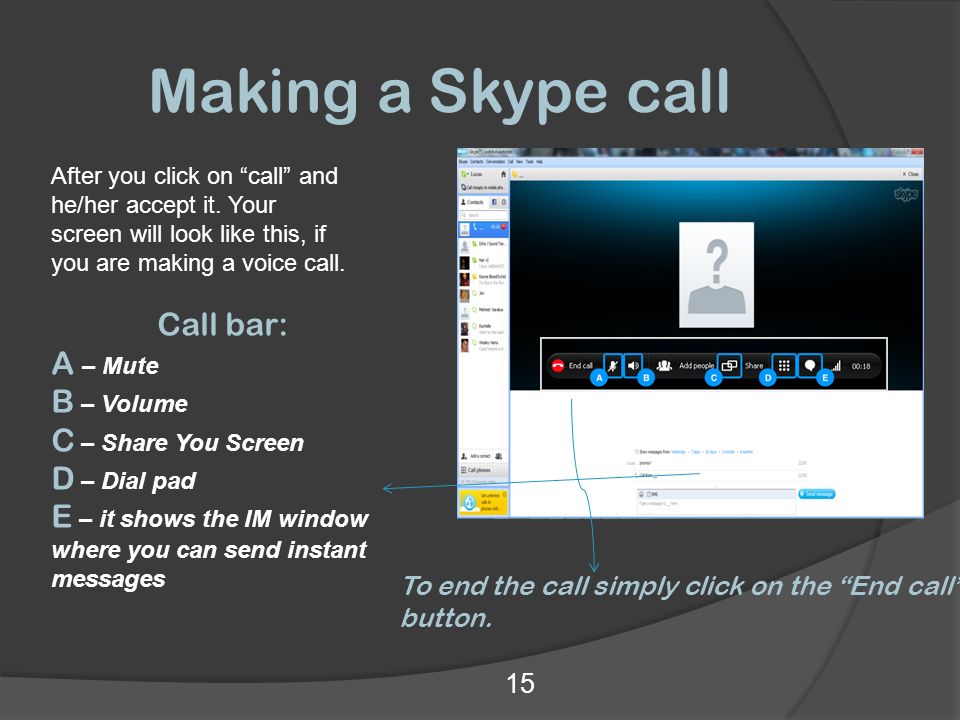Click Call cheaply to mobile phones link

483,187
